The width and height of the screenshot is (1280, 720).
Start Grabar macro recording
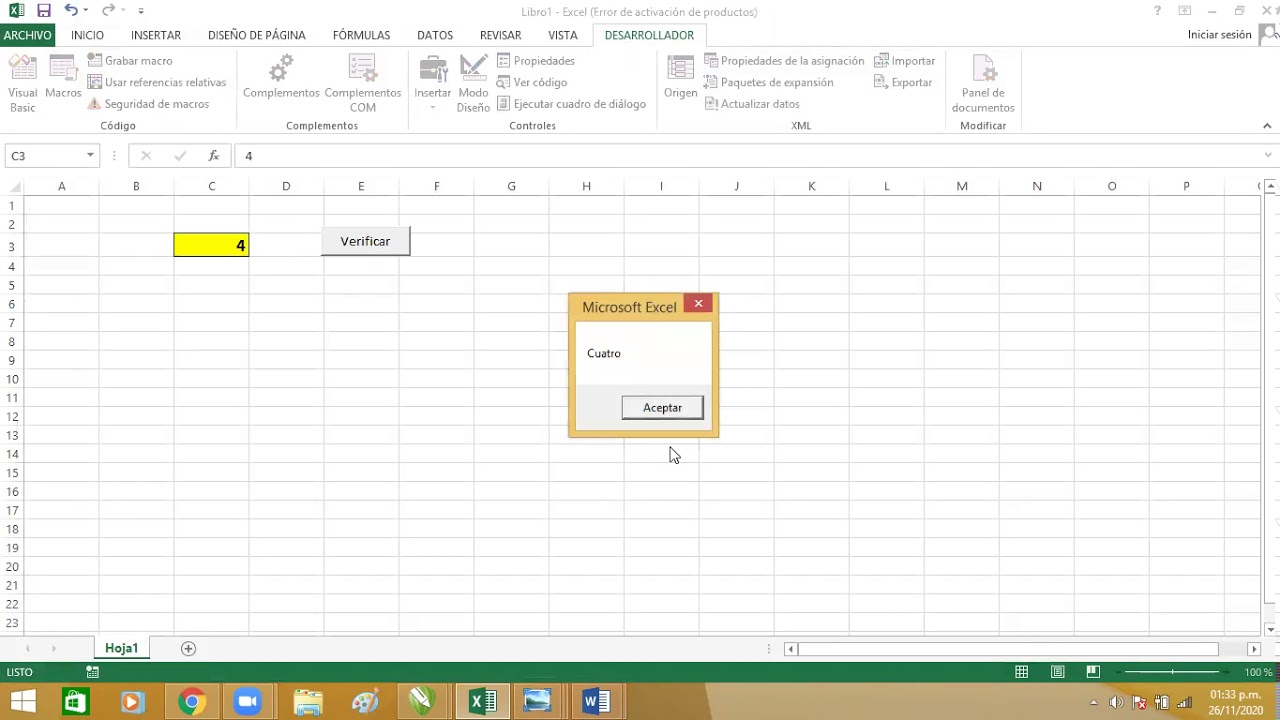pos(130,61)
